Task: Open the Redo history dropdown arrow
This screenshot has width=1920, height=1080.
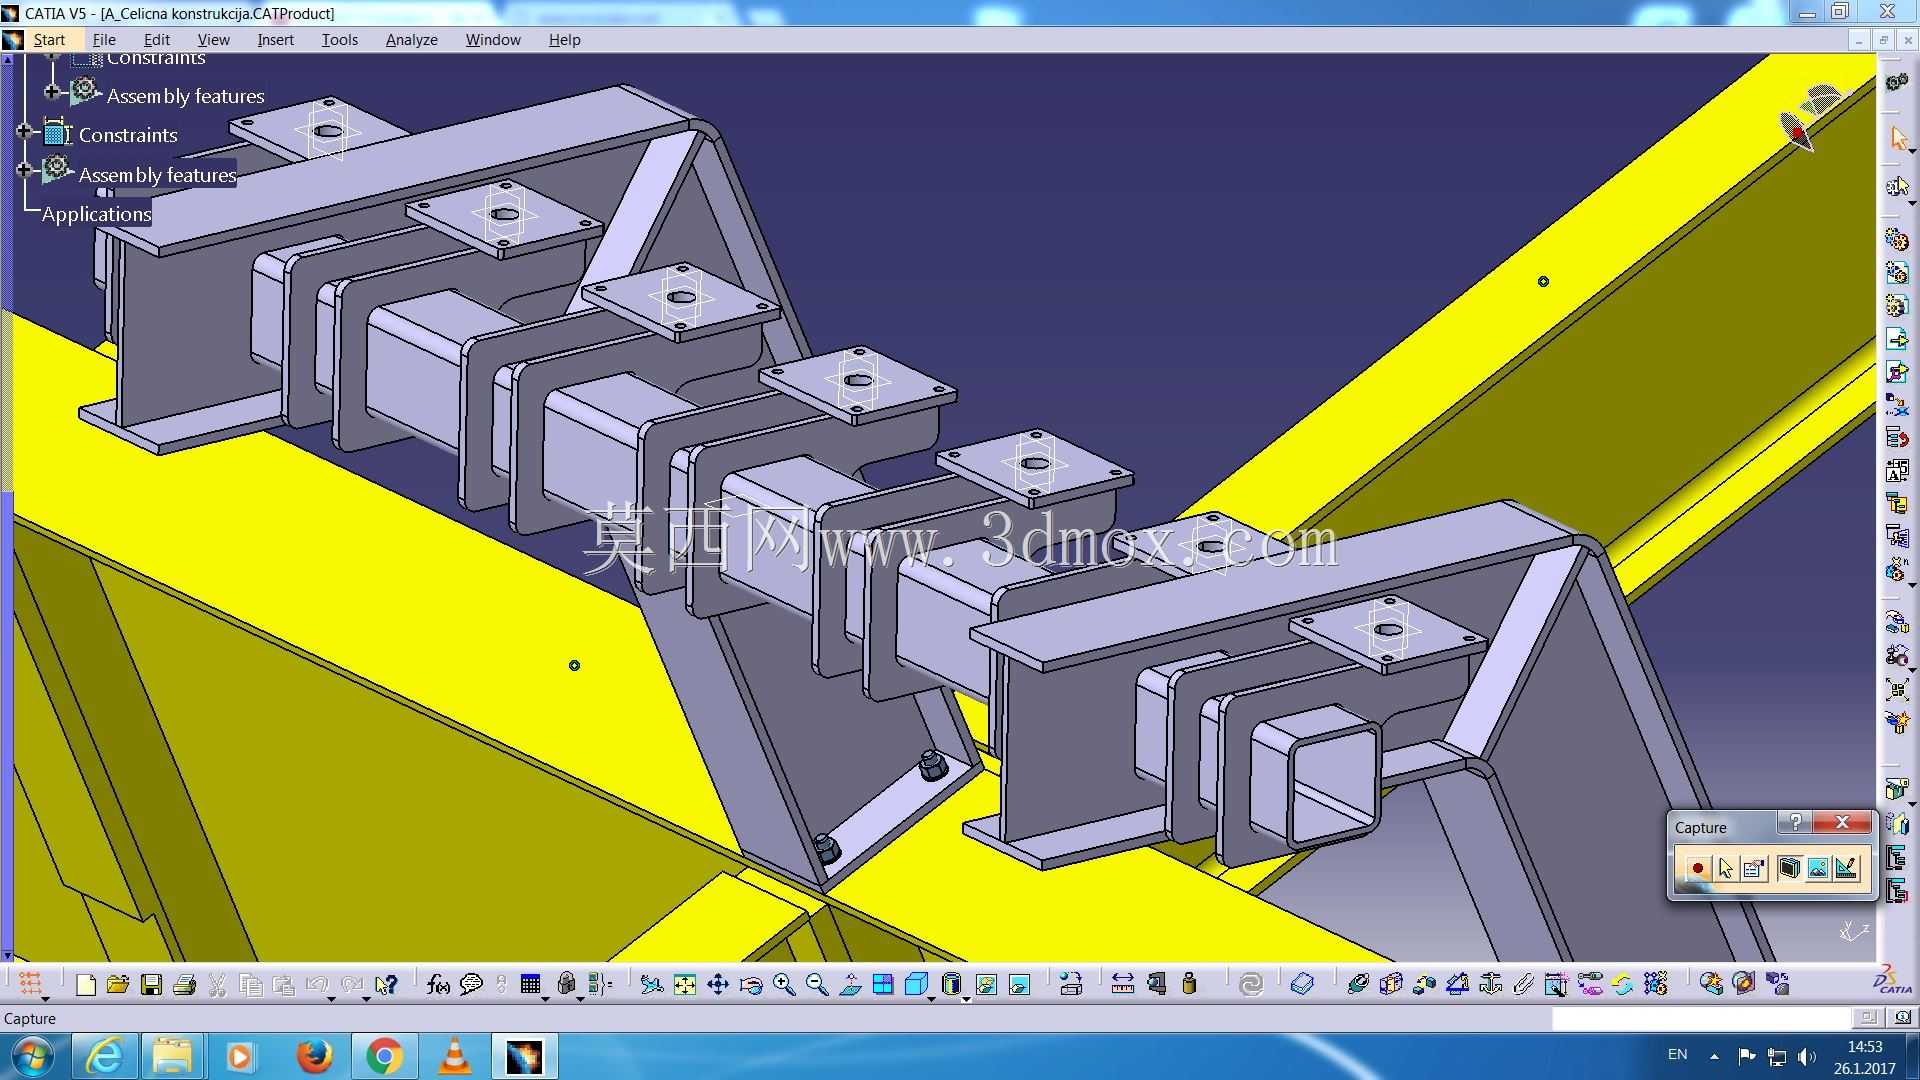Action: pos(365,997)
